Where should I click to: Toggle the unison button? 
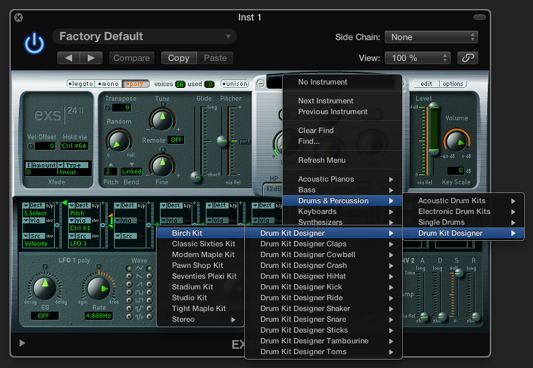[x=235, y=84]
